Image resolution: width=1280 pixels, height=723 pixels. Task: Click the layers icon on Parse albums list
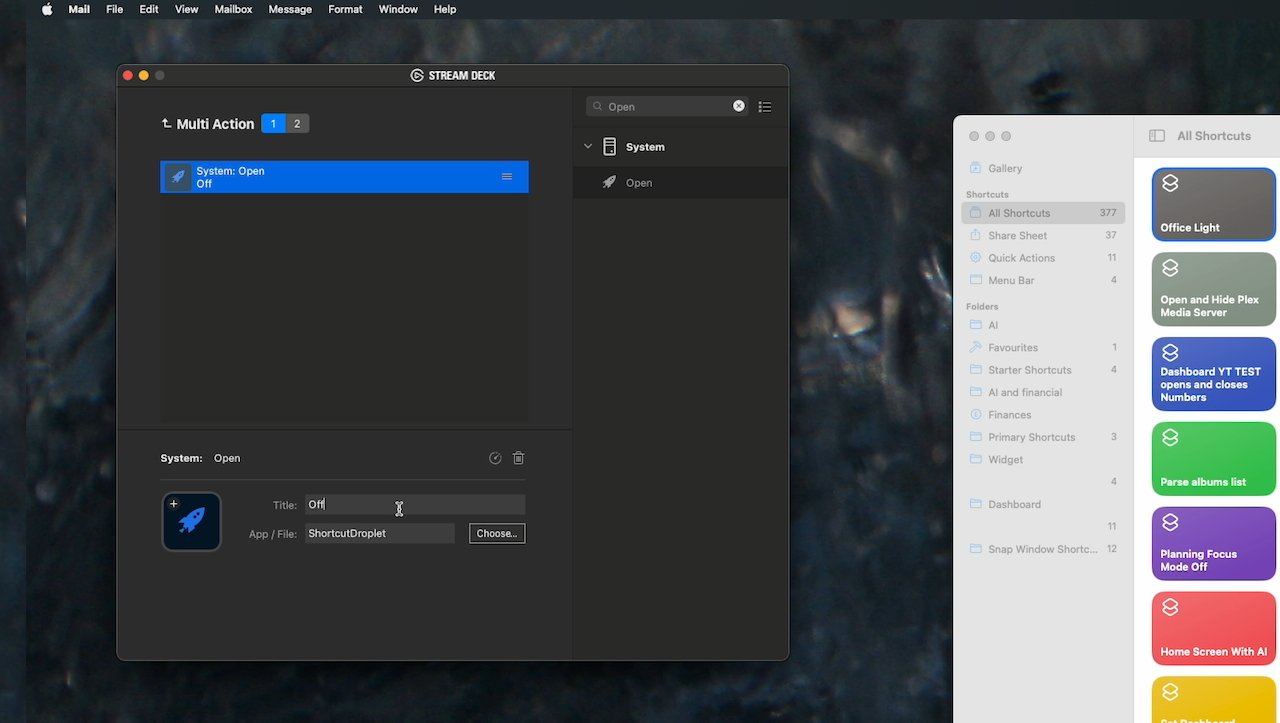coord(1170,438)
